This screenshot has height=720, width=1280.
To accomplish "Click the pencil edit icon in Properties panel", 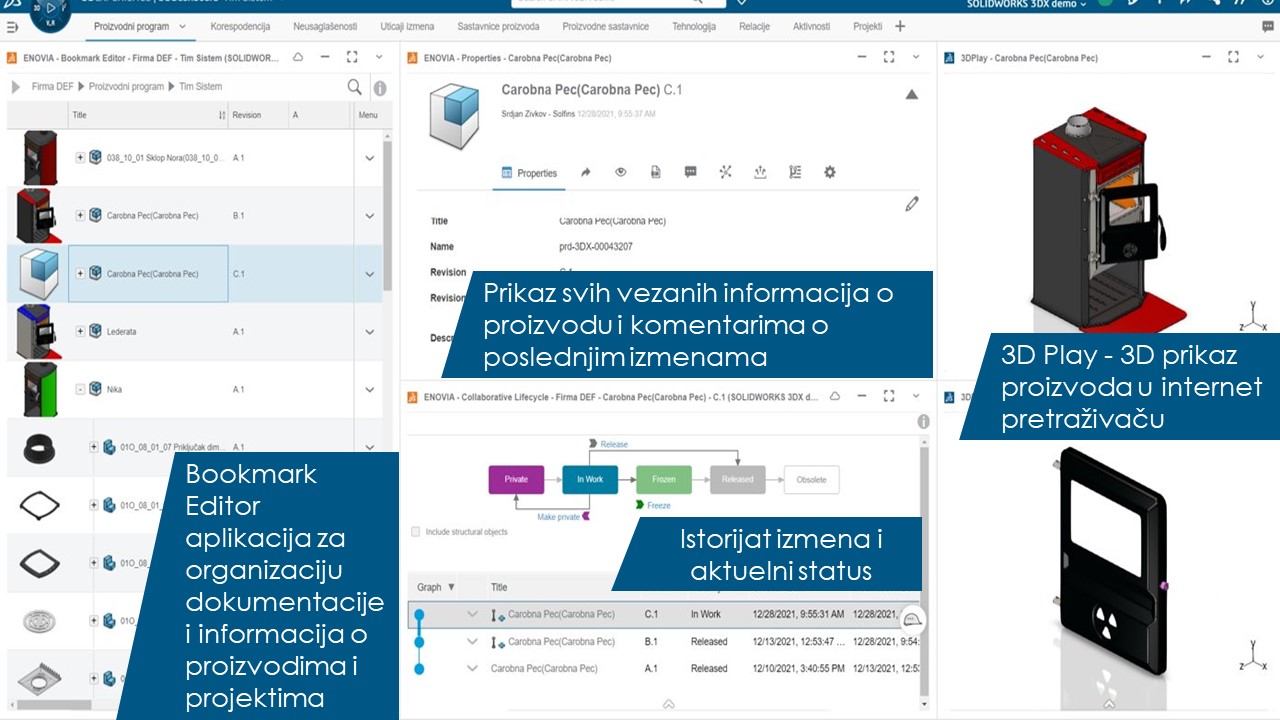I will [x=911, y=203].
